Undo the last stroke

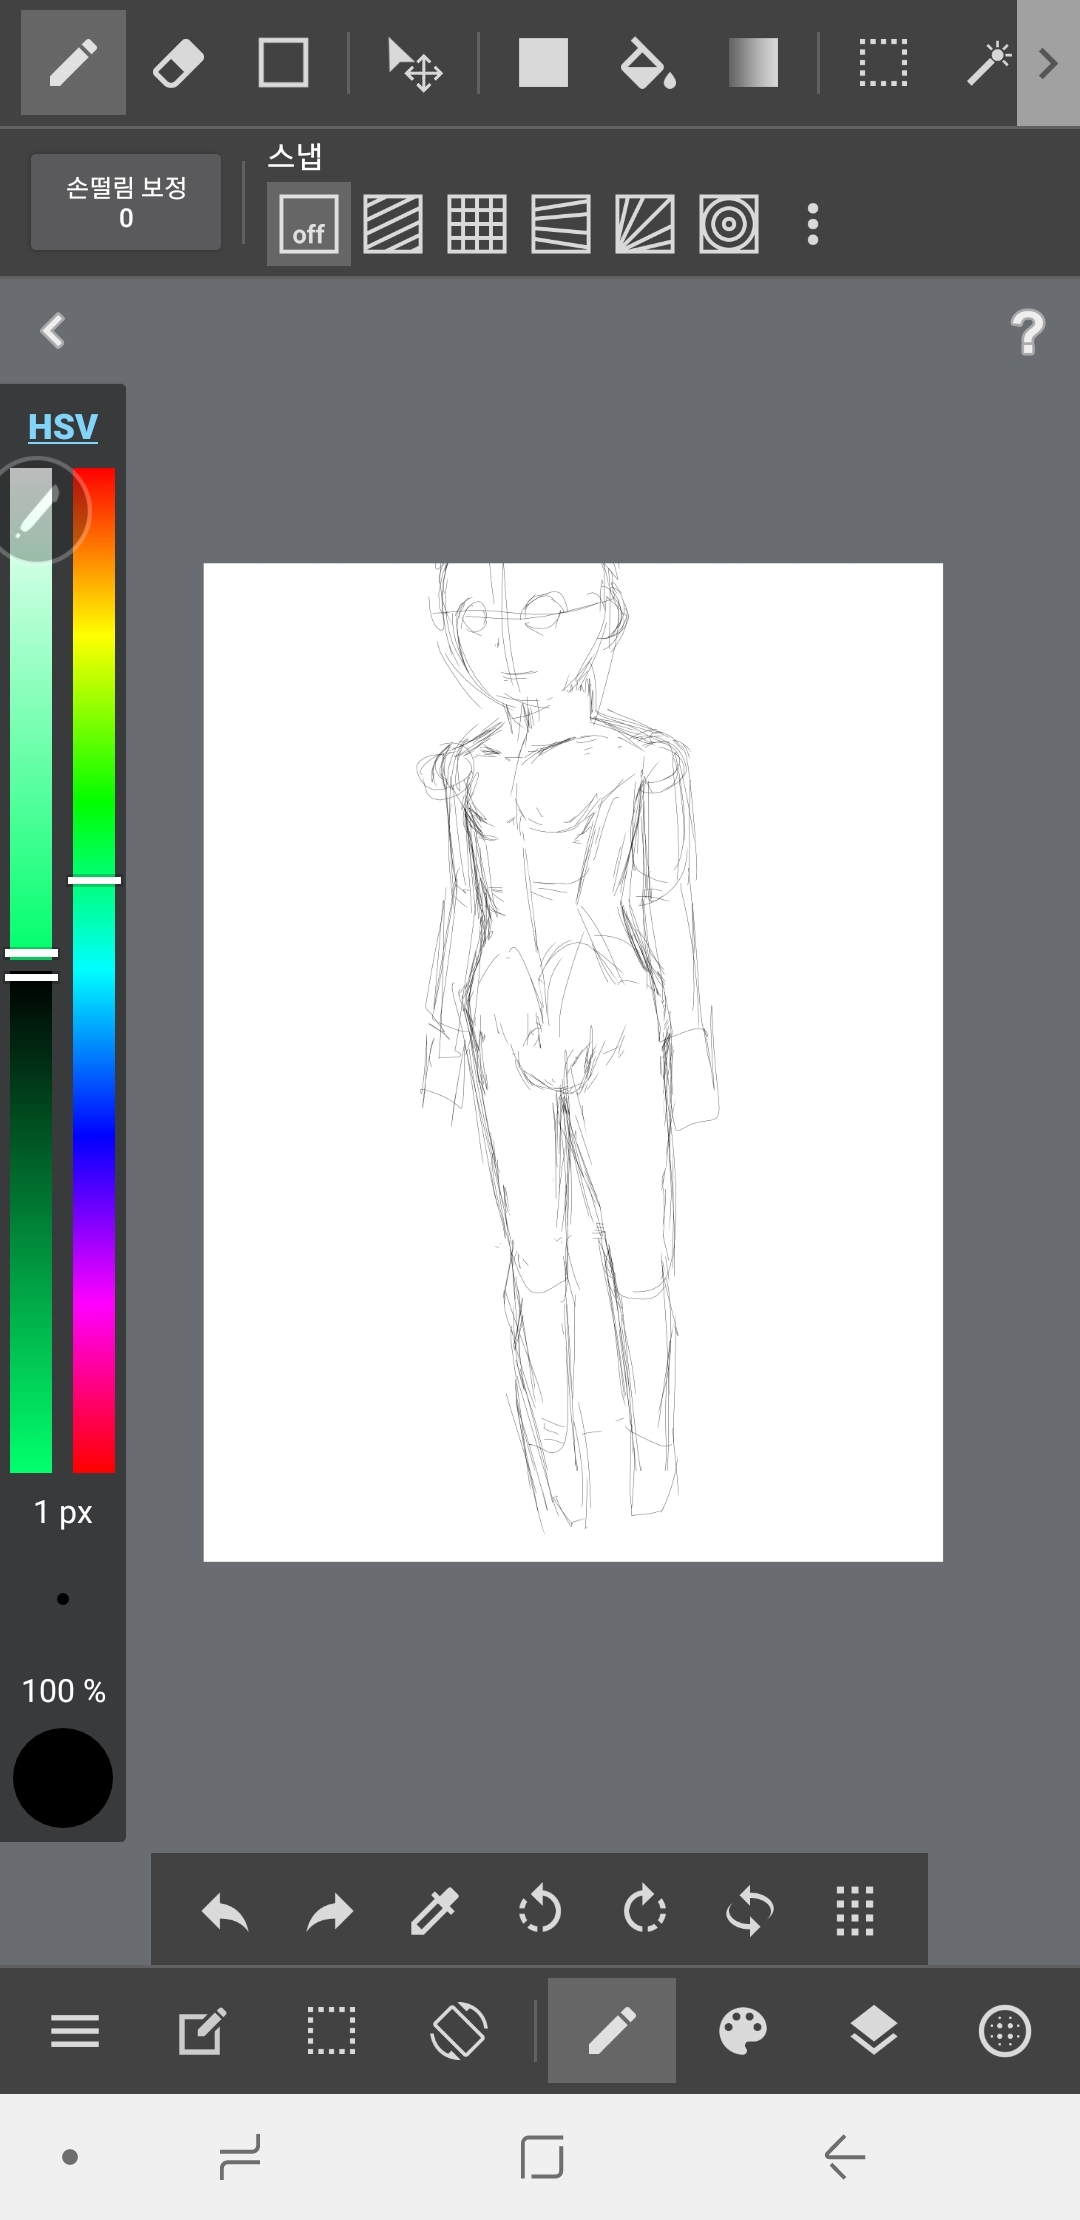coord(225,1912)
